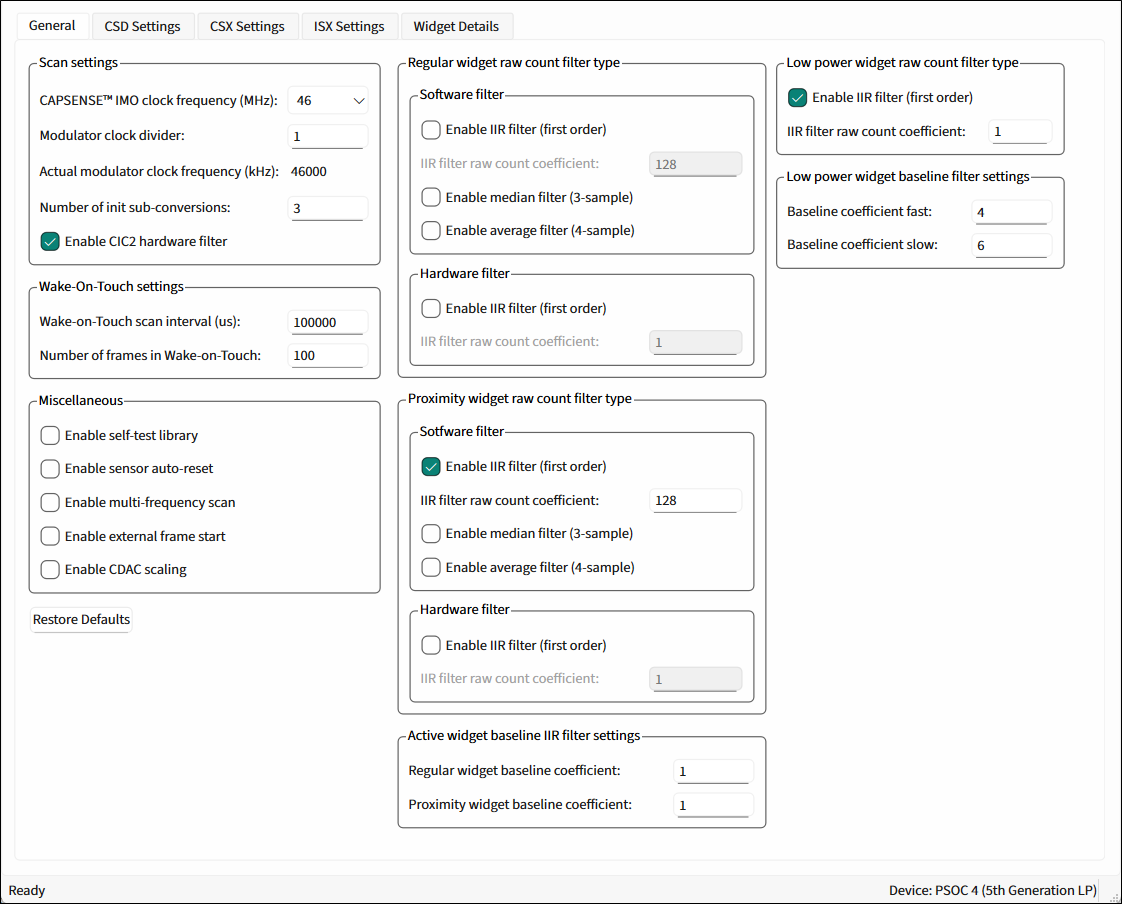Open the CAPSENSE IMO clock frequency dropdown

pos(328,101)
